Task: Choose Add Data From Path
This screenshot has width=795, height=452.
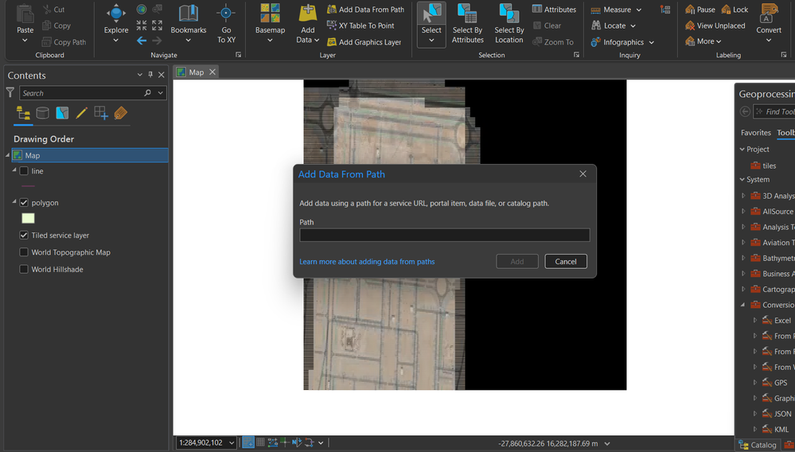Action: [366, 9]
